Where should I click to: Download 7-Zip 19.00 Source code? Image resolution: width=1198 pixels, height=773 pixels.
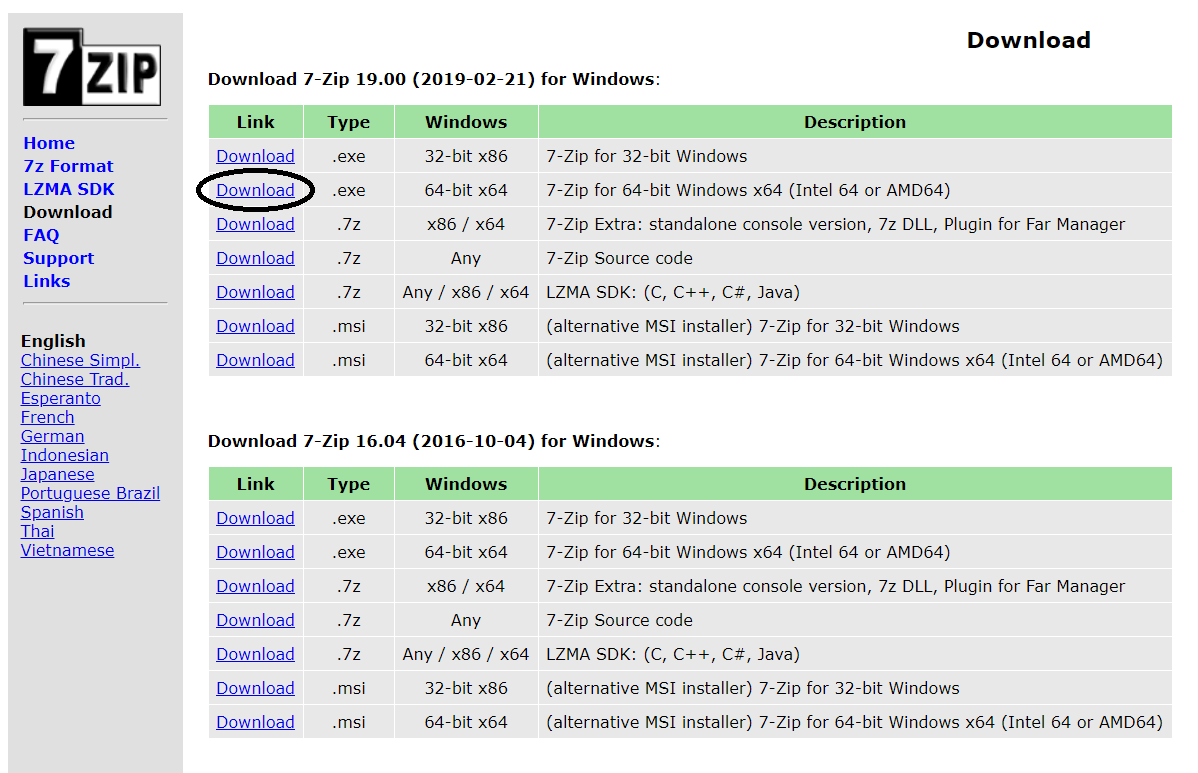[x=255, y=258]
